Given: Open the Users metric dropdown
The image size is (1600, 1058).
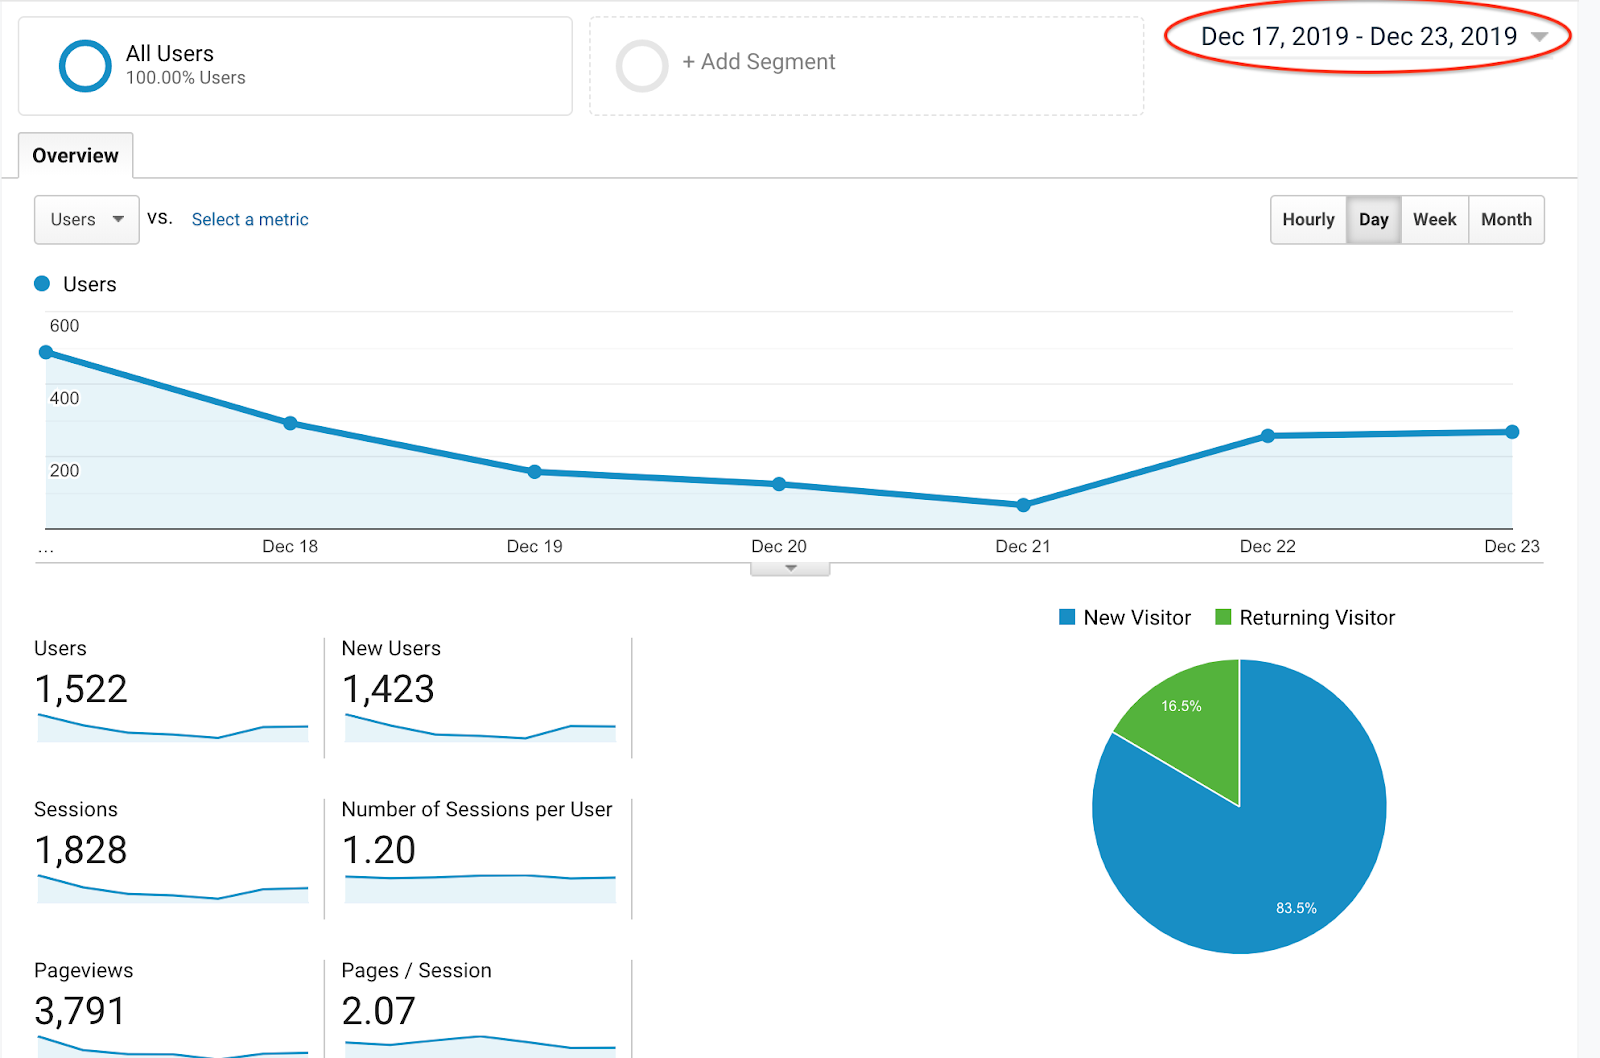Looking at the screenshot, I should [x=87, y=219].
